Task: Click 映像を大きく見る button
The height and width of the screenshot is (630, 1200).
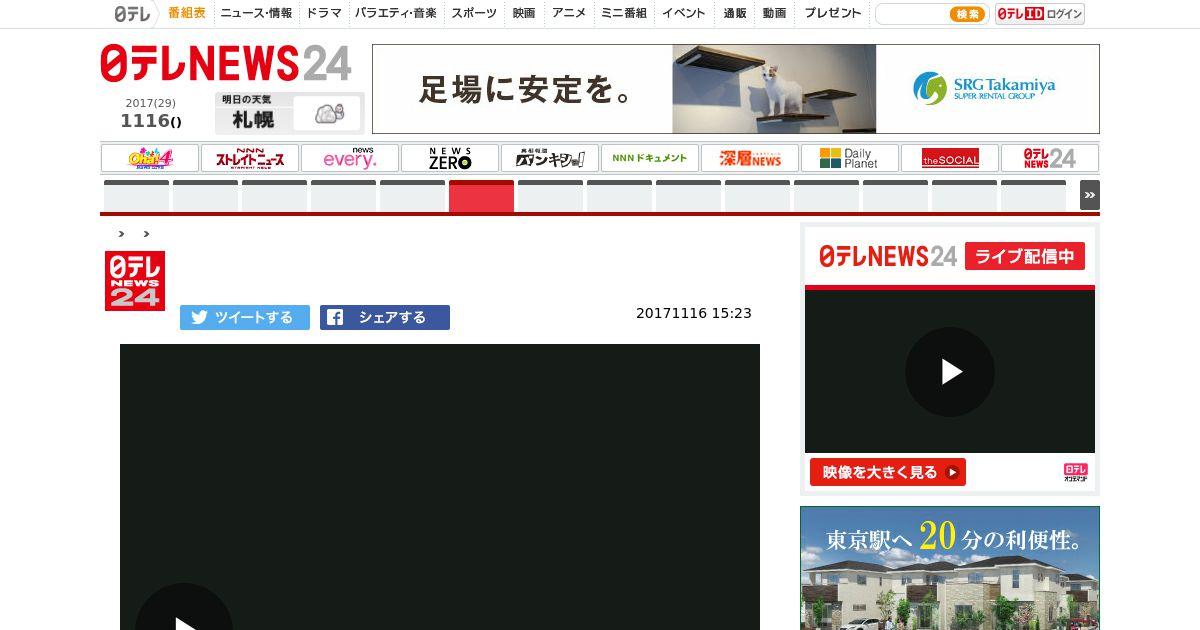Action: (x=888, y=472)
